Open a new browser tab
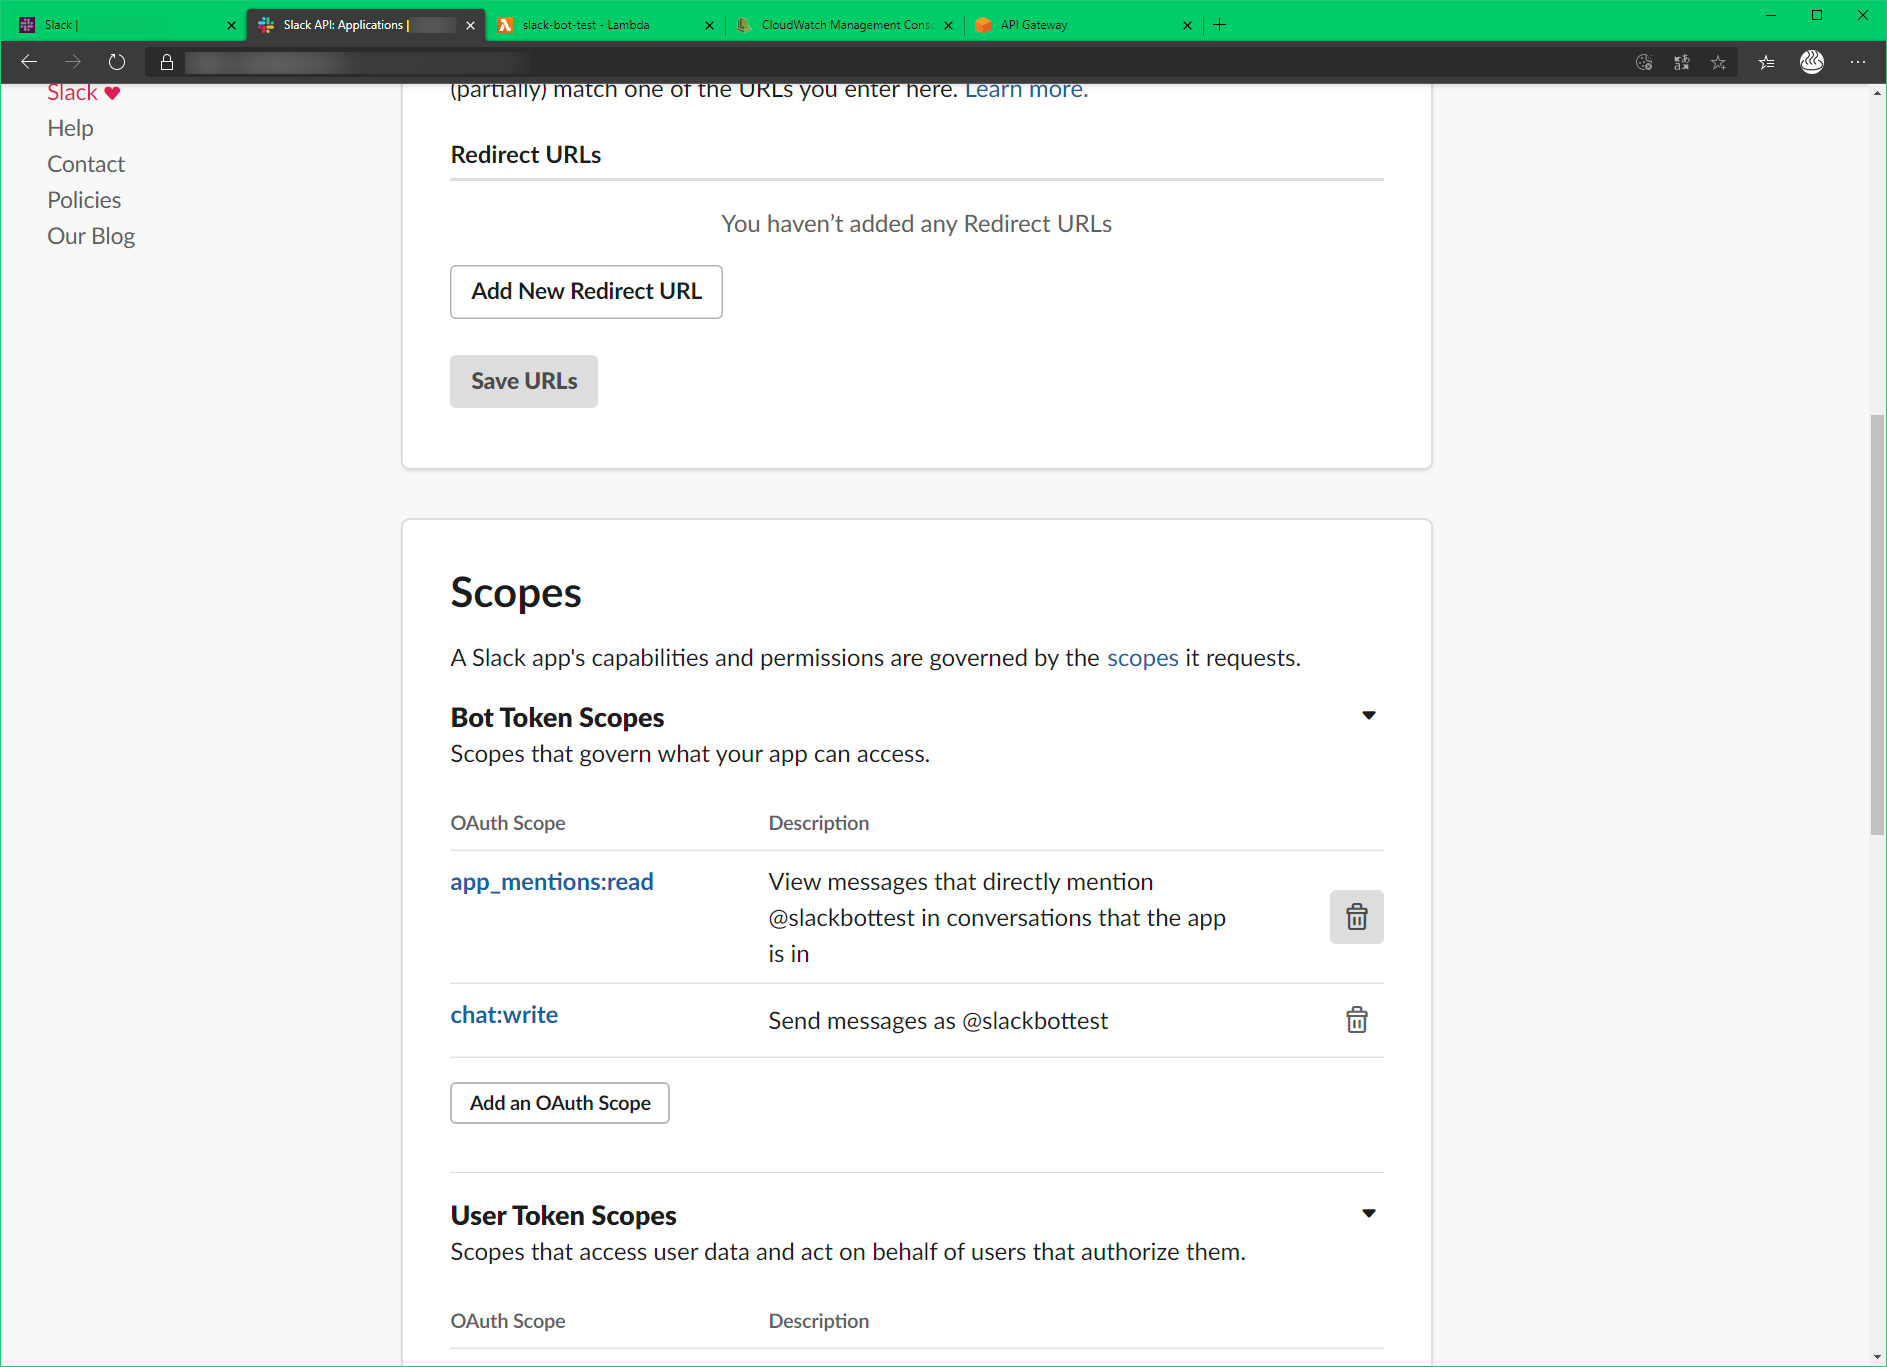Screen dimensions: 1887x1367 [1219, 24]
